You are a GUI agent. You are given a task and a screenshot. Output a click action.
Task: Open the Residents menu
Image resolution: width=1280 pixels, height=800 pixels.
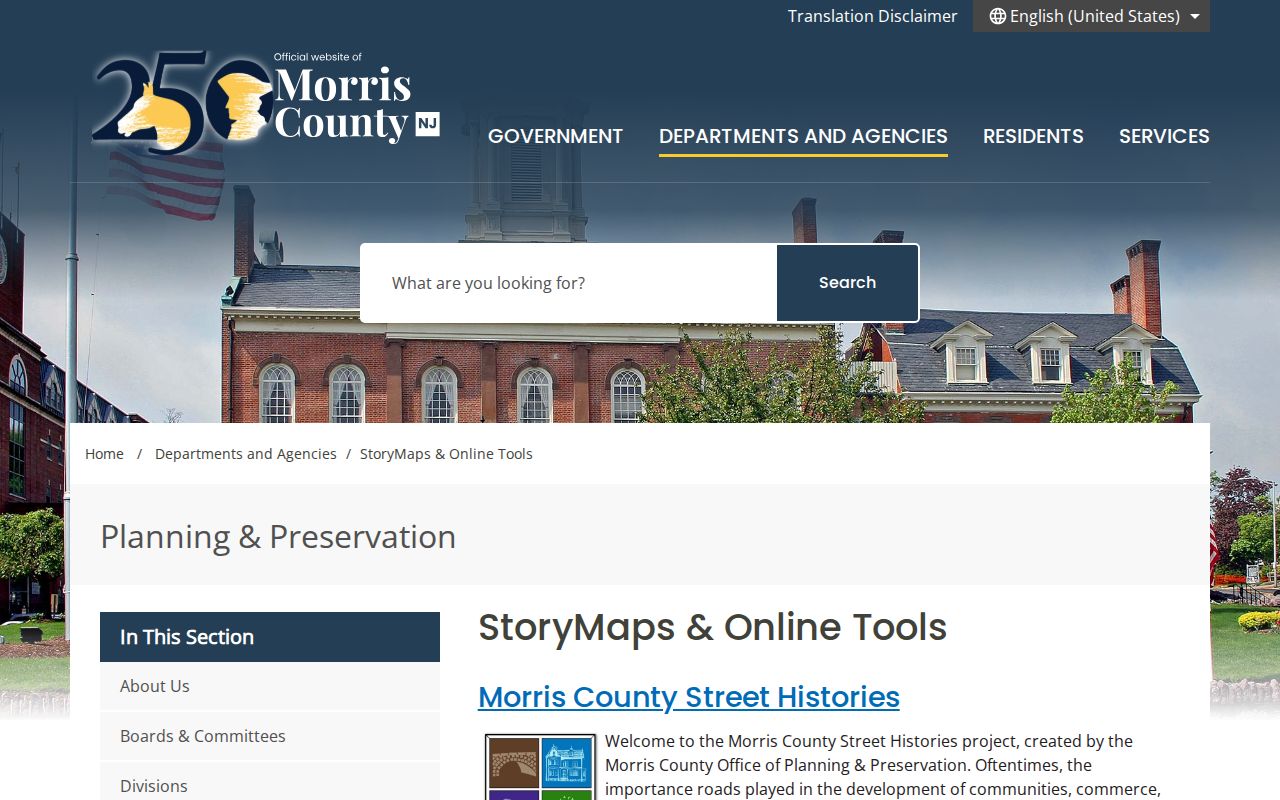click(x=1033, y=136)
